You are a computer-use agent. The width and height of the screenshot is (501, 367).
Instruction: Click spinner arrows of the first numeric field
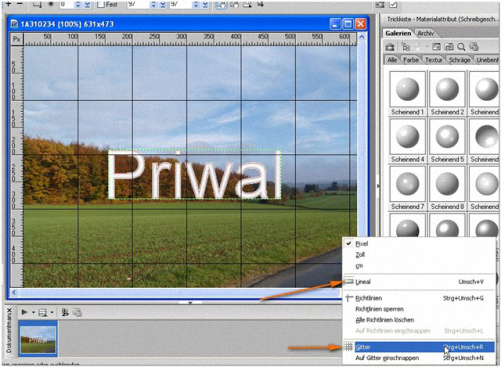click(78, 4)
